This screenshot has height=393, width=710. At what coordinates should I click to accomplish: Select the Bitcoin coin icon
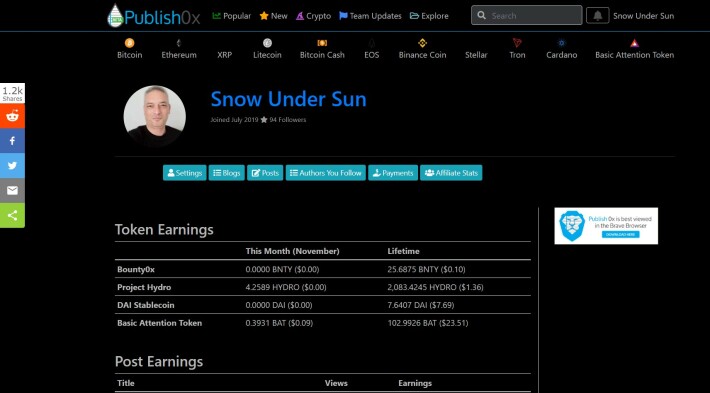[130, 43]
